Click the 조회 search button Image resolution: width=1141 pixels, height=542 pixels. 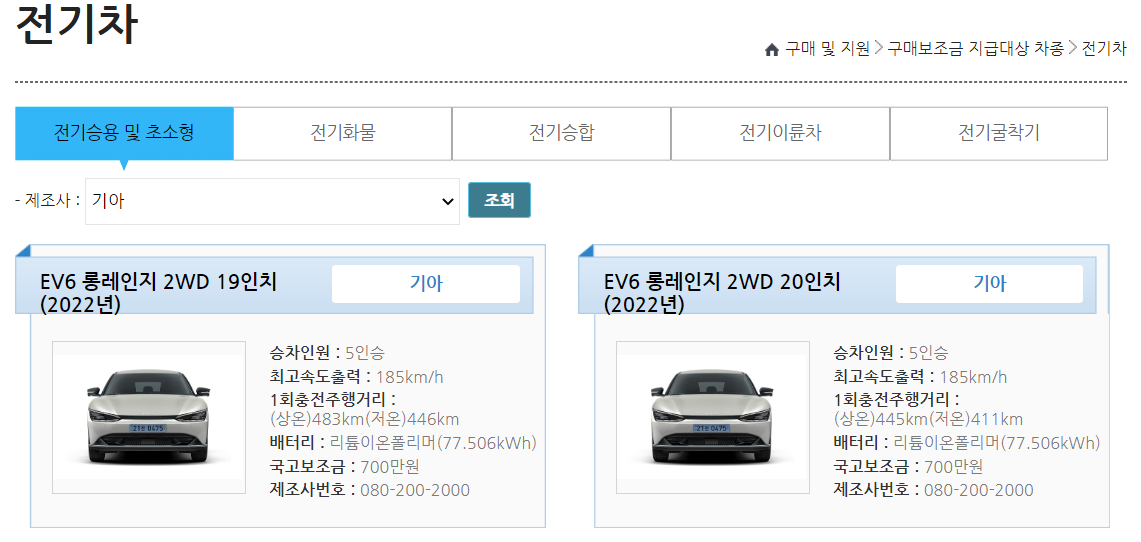pyautogui.click(x=499, y=200)
